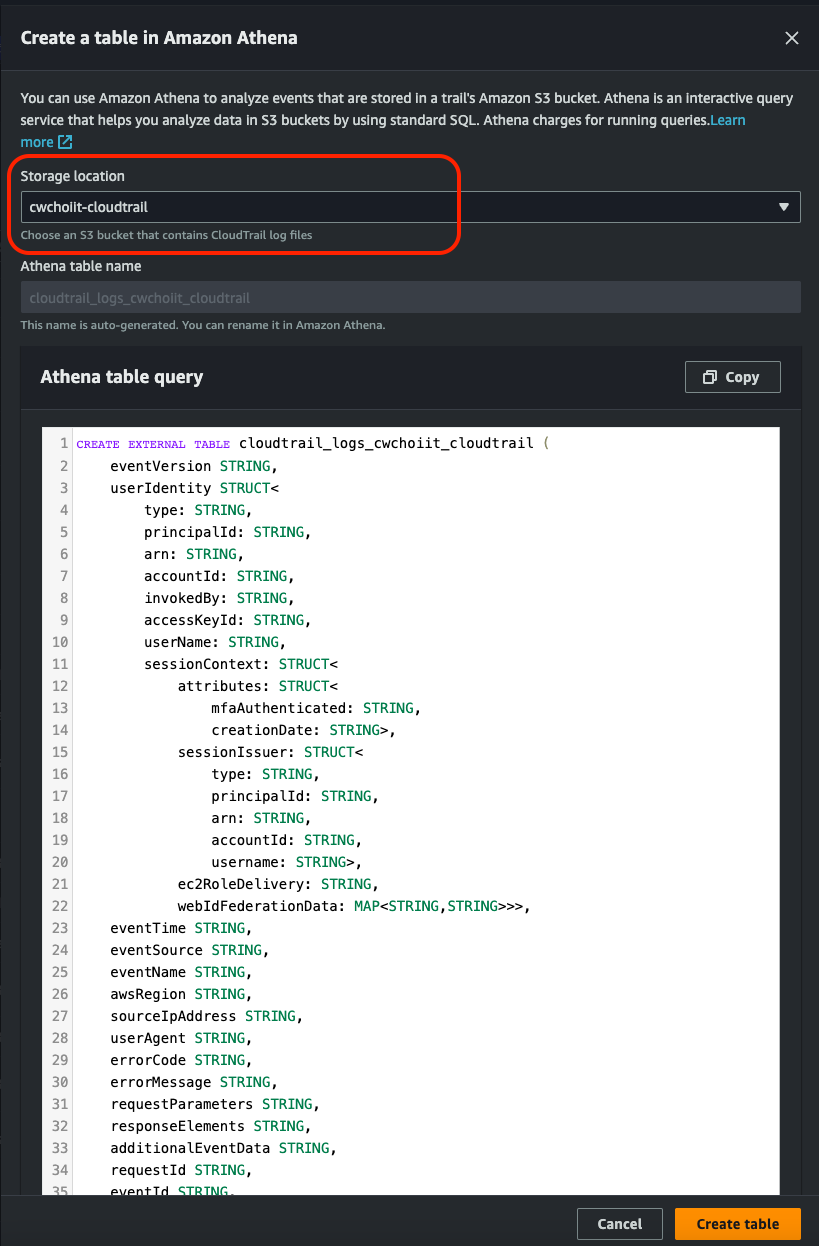
Task: Click the 'Athena table query' heading
Action: pyautogui.click(x=121, y=377)
